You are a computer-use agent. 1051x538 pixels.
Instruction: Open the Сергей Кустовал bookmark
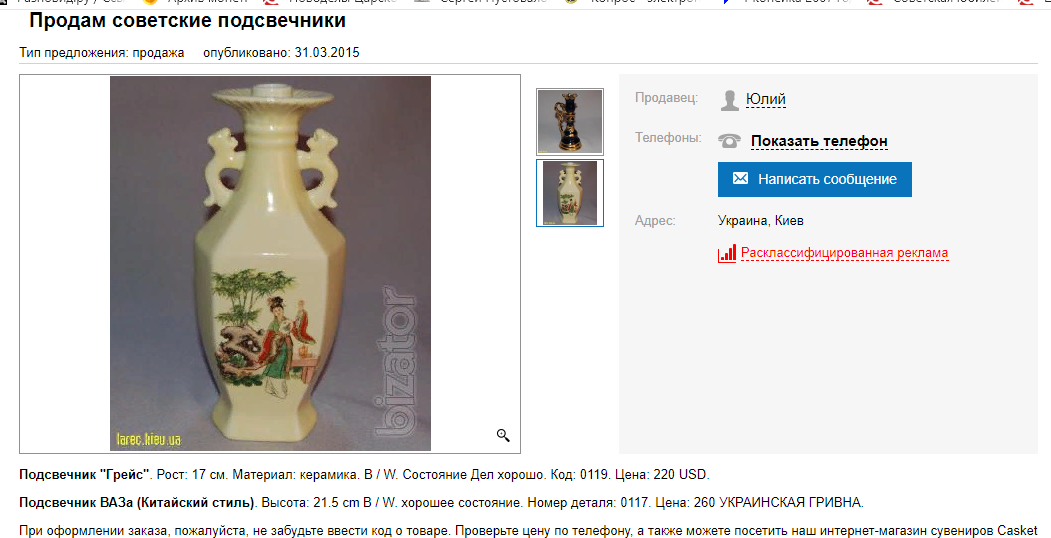pyautogui.click(x=494, y=1)
